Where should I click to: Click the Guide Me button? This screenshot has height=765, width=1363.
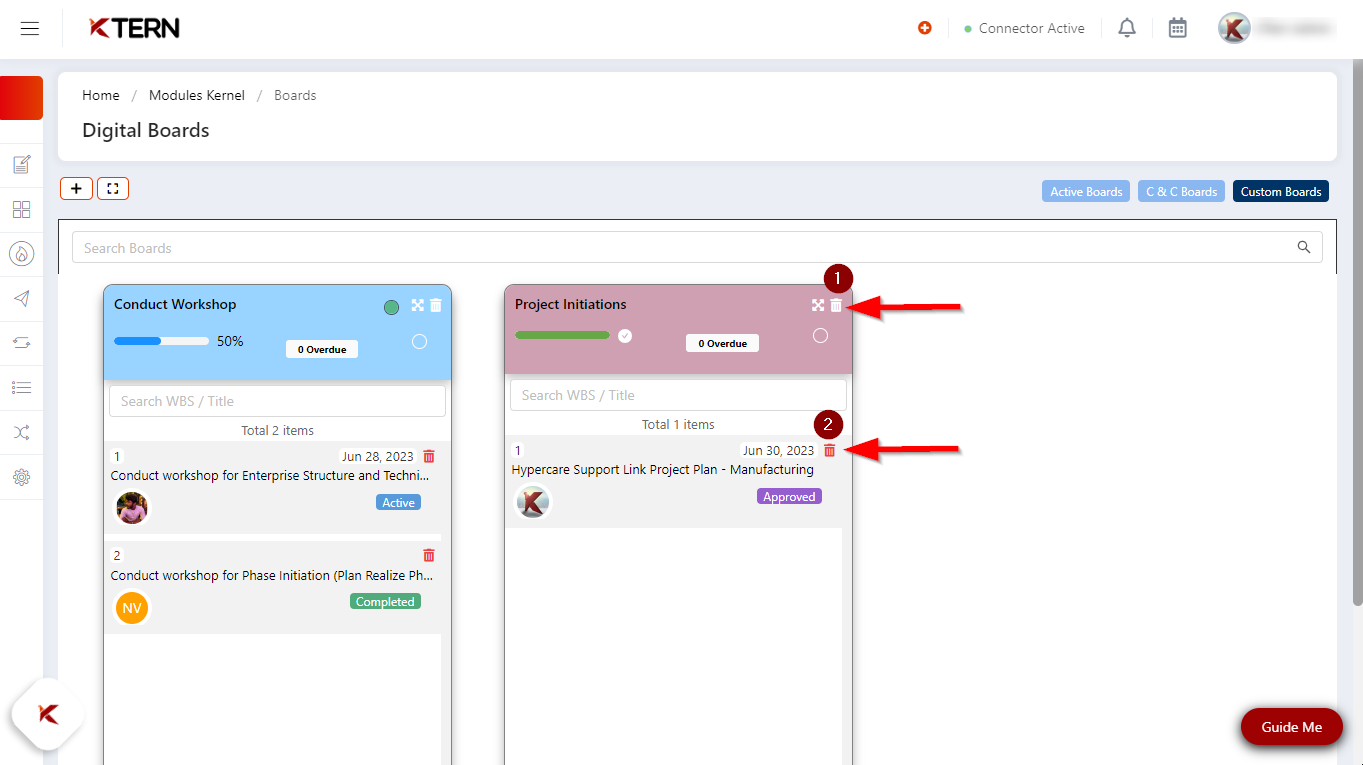click(x=1291, y=727)
